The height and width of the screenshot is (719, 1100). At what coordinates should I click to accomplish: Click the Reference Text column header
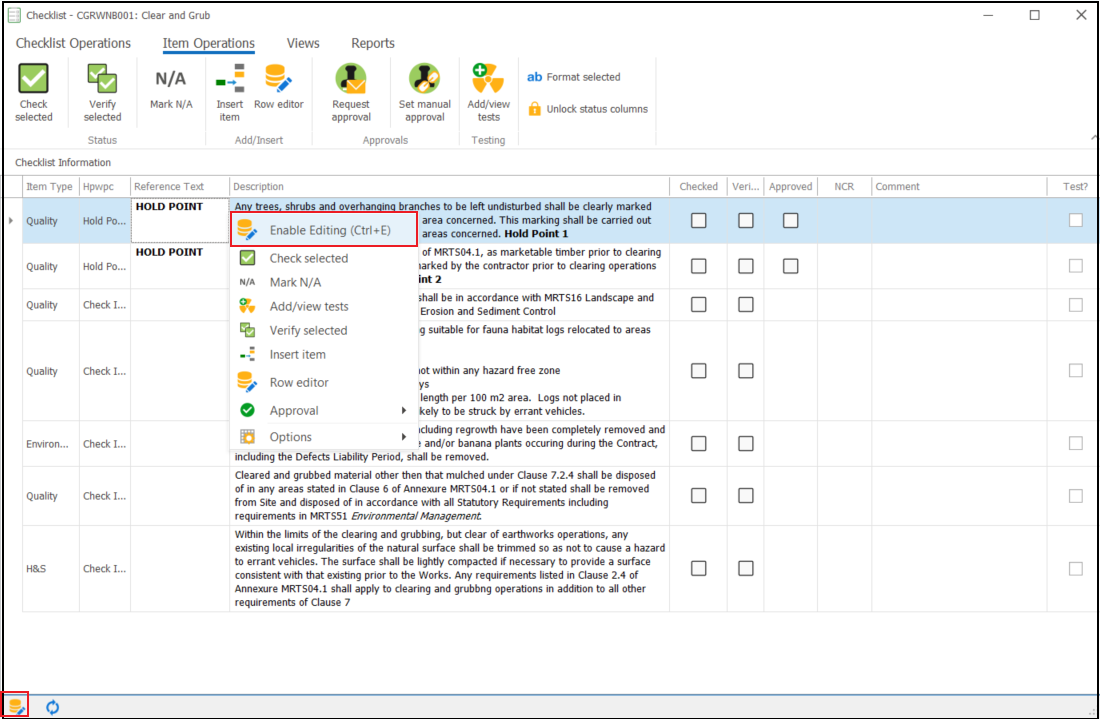[180, 187]
